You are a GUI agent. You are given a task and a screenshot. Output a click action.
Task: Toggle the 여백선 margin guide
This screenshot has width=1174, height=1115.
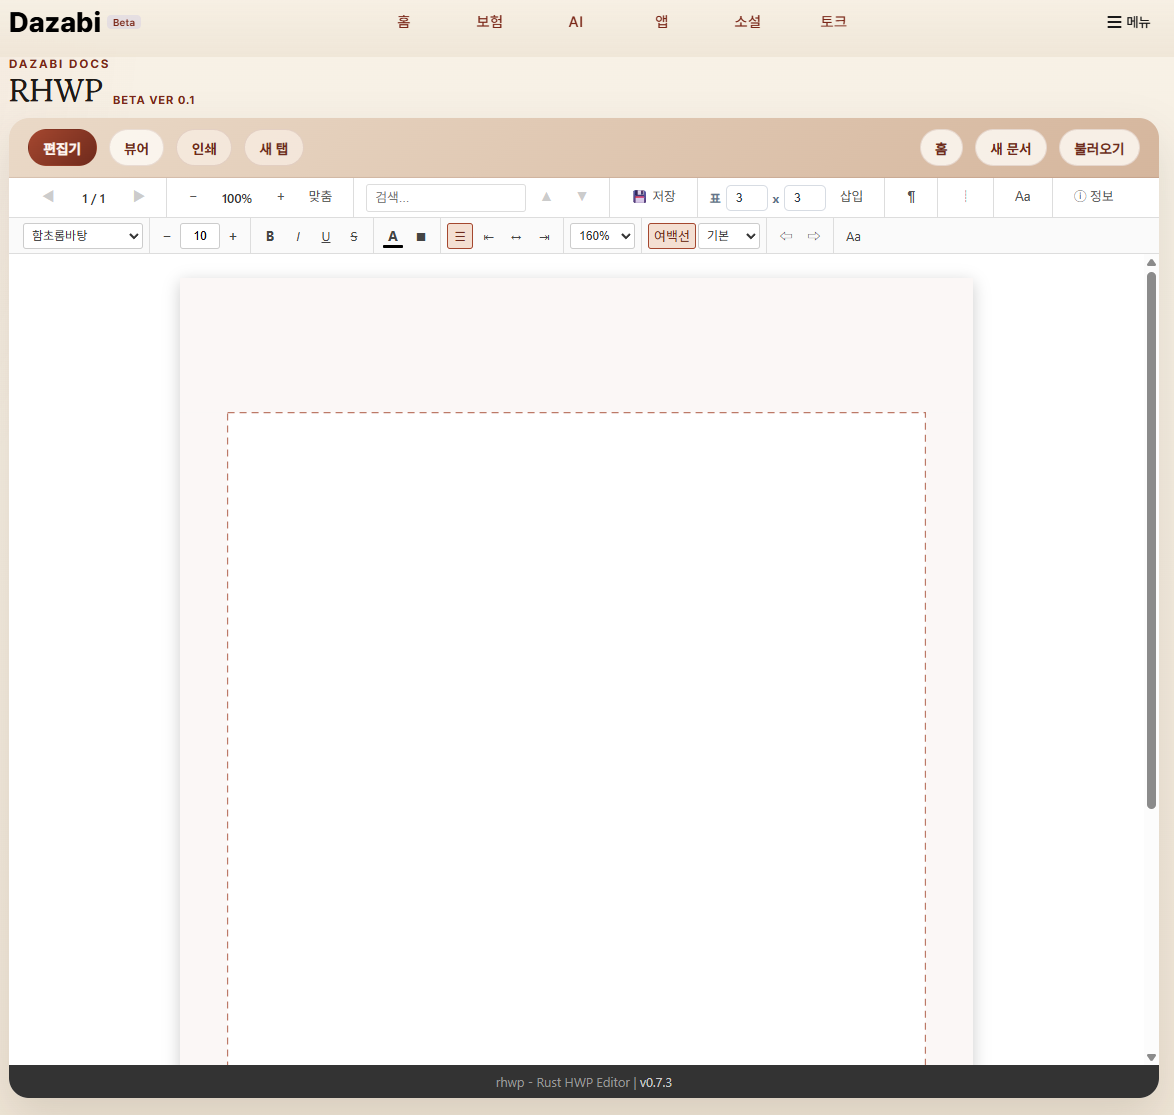(671, 237)
